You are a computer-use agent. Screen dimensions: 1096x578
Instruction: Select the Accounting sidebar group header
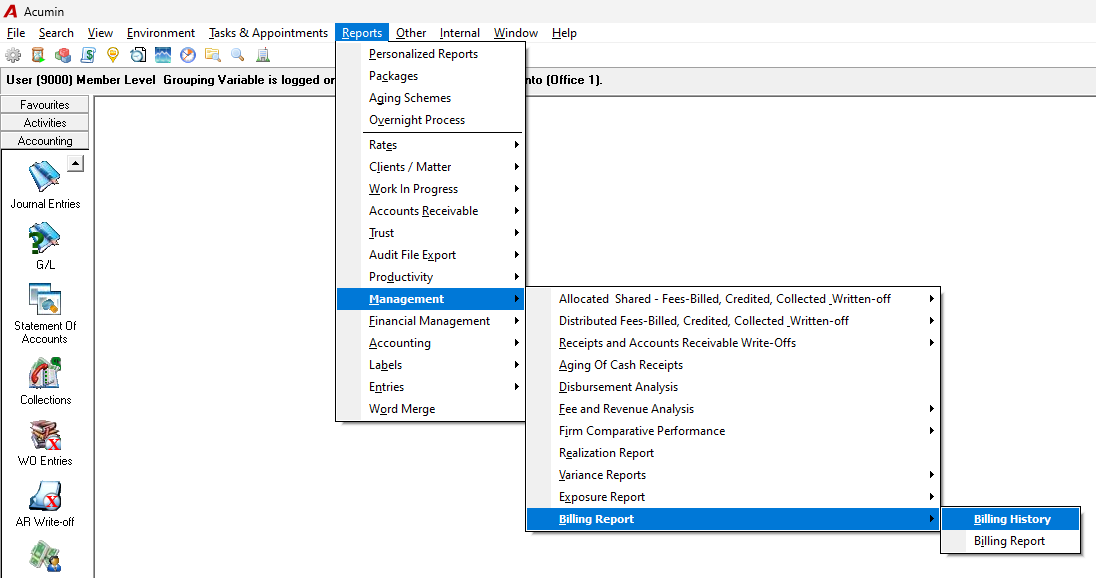point(45,141)
